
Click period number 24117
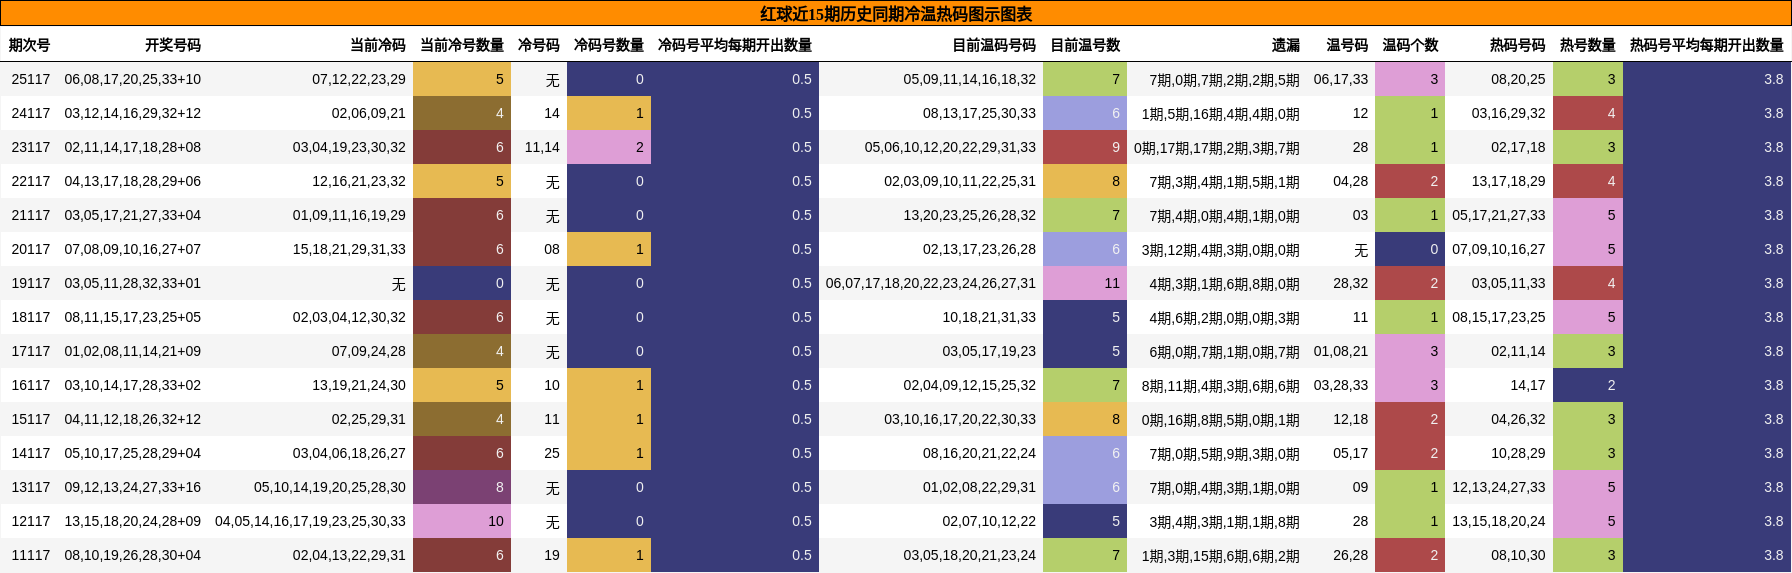pyautogui.click(x=31, y=113)
